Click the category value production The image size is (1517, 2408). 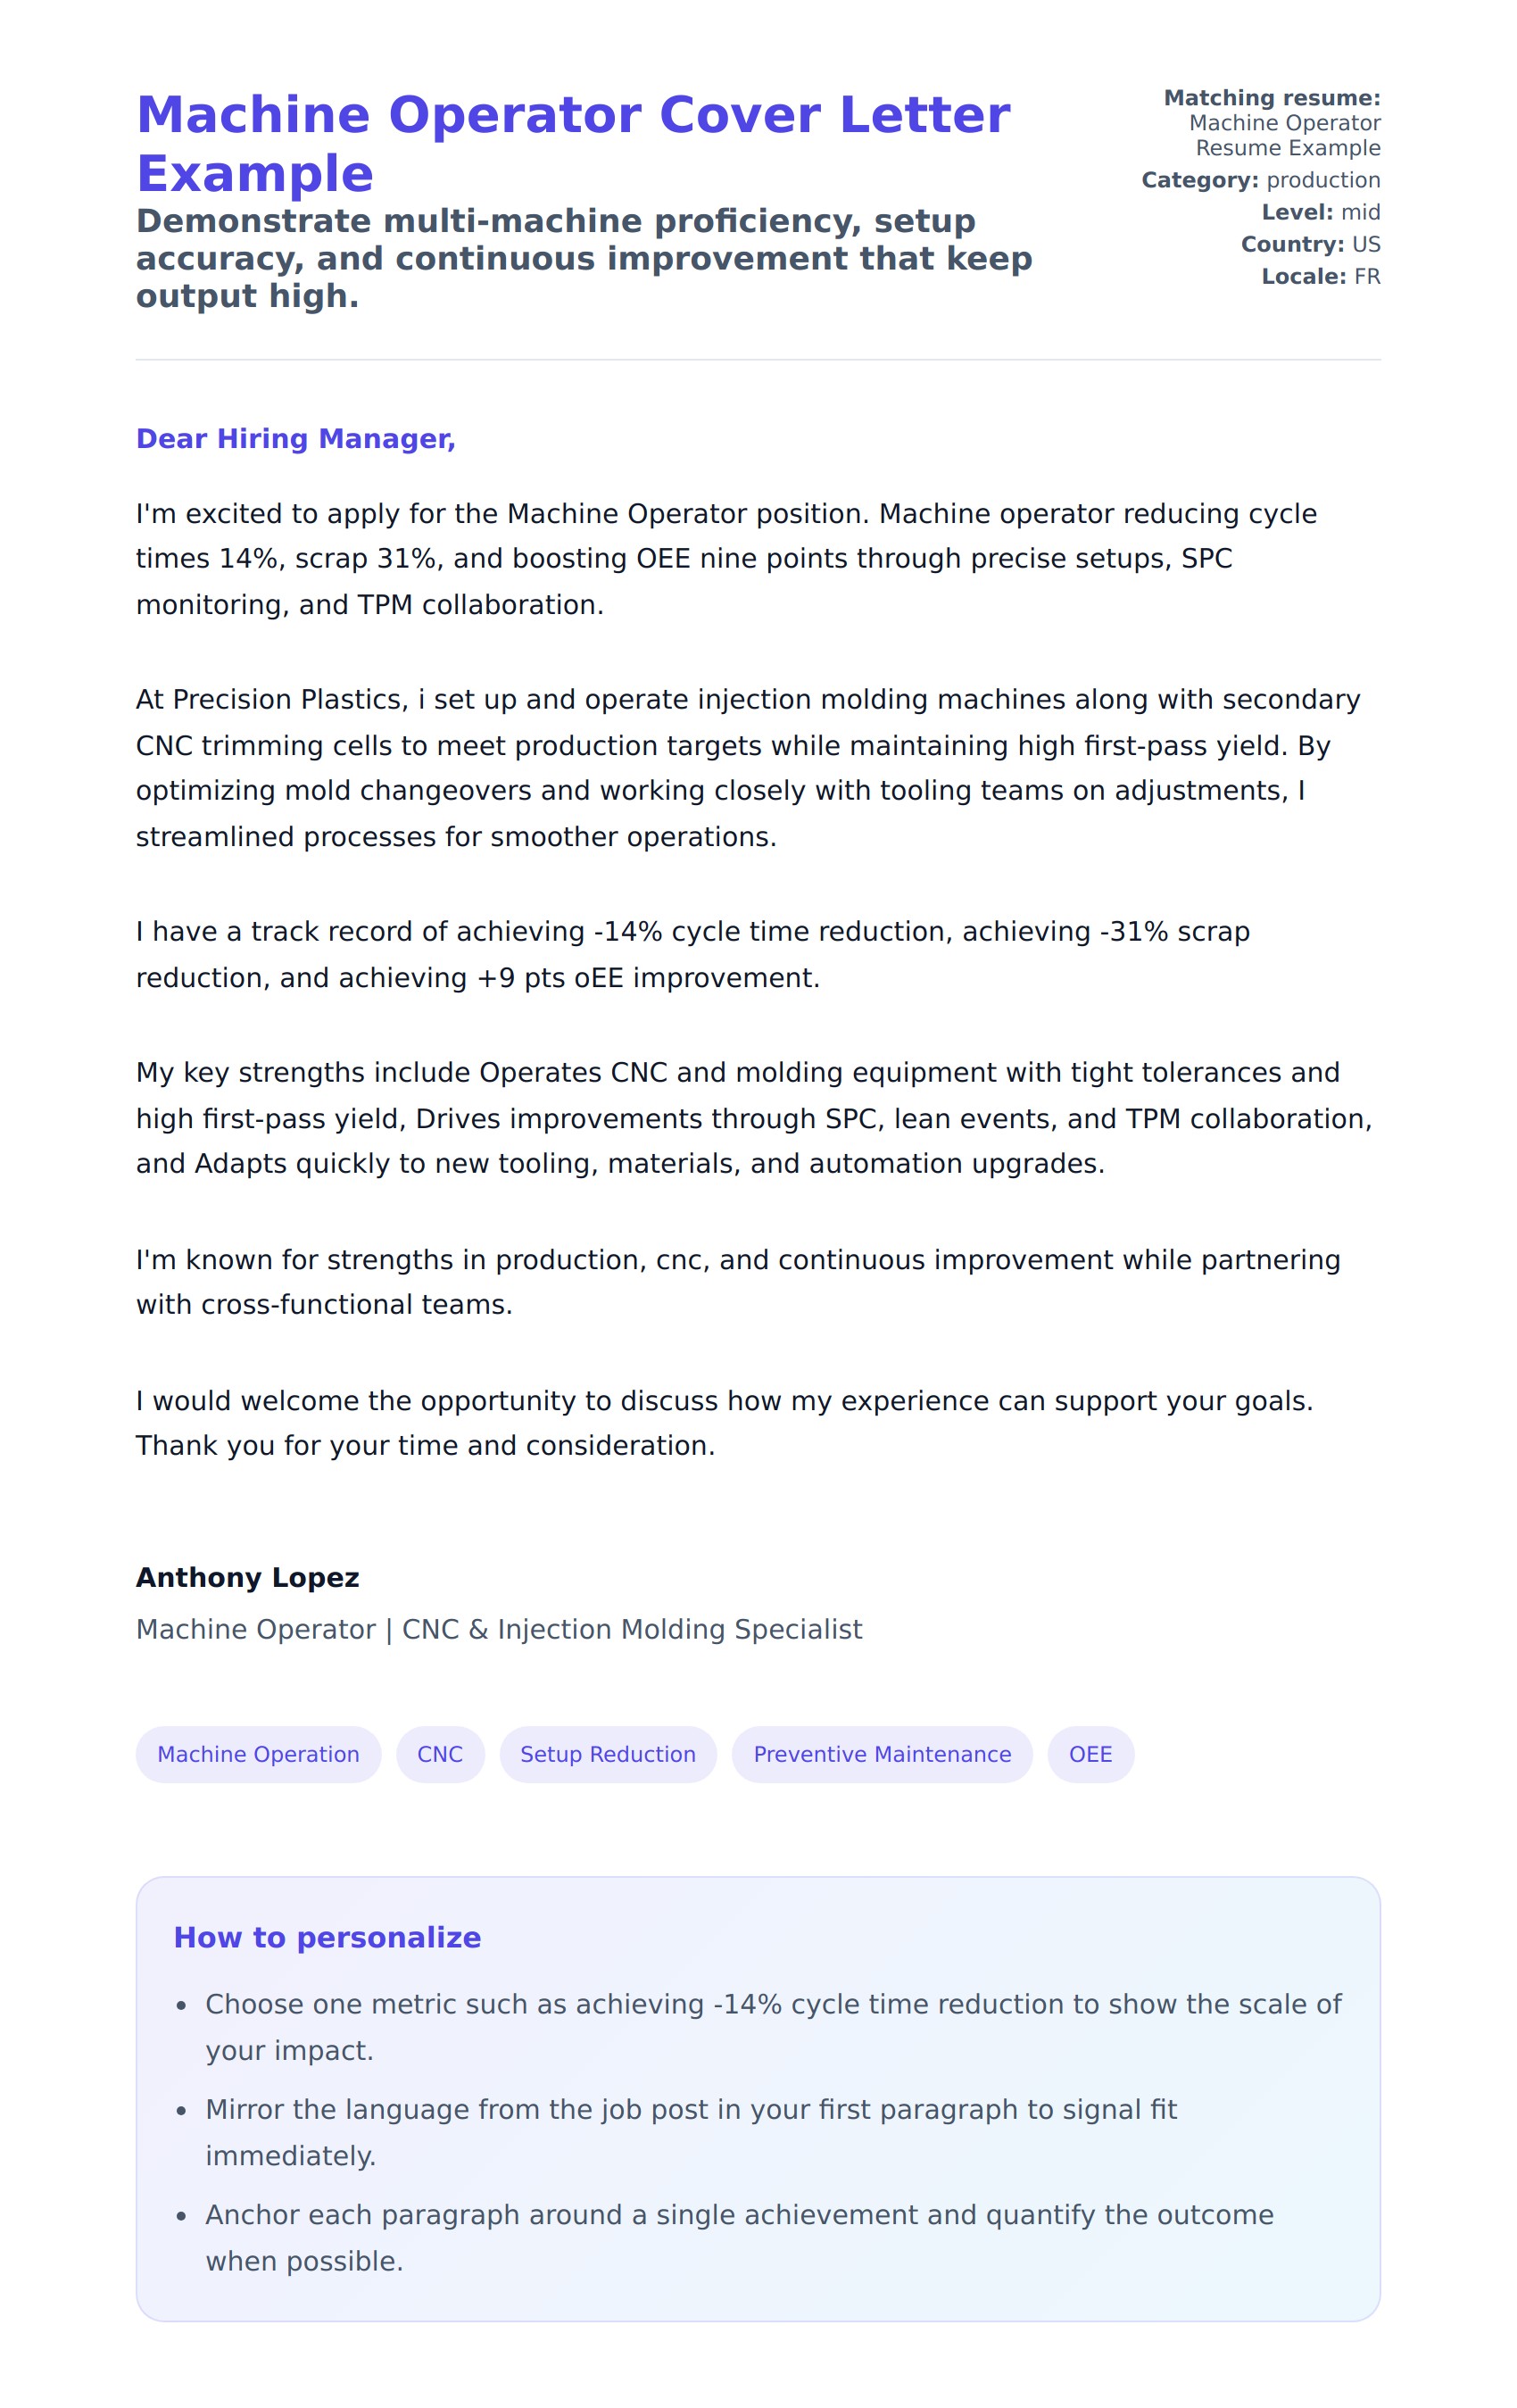[1322, 180]
